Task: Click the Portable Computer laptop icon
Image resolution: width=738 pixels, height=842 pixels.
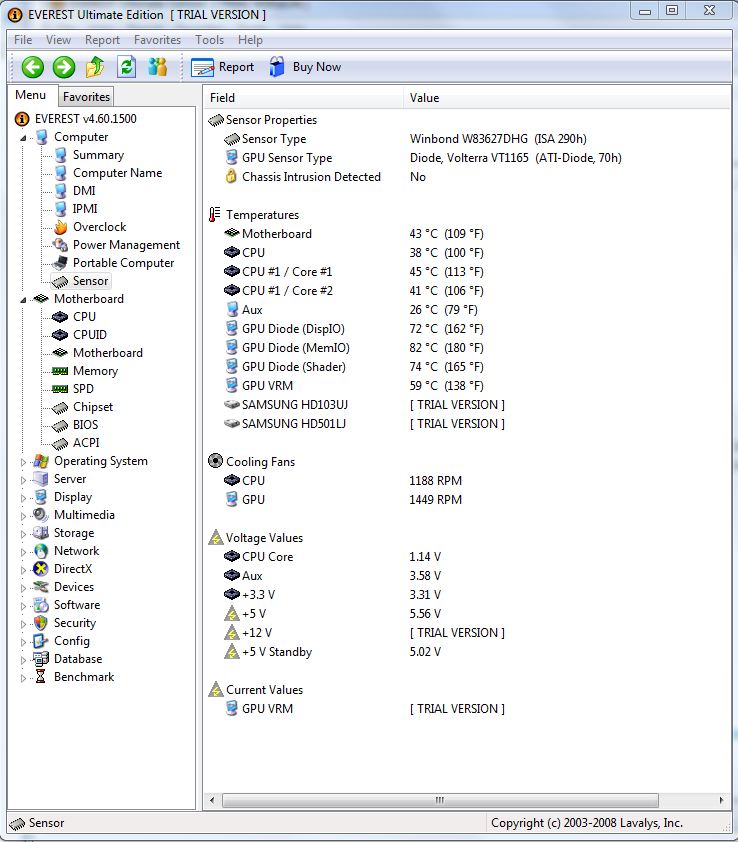Action: (x=60, y=263)
